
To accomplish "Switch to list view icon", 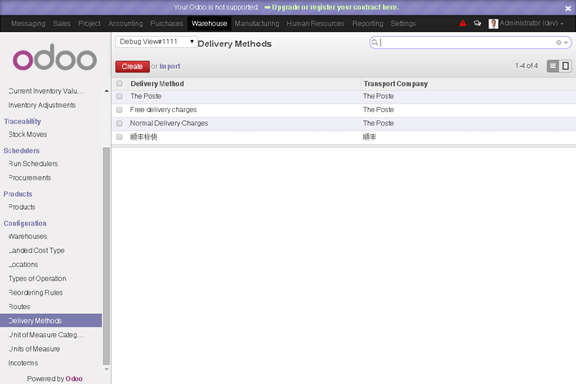I will tap(553, 66).
